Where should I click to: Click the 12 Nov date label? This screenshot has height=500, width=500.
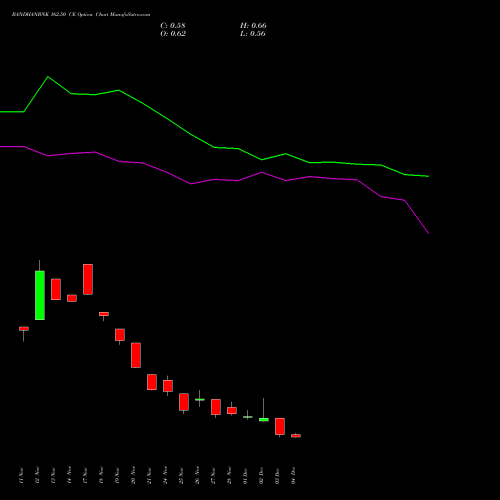(37, 475)
